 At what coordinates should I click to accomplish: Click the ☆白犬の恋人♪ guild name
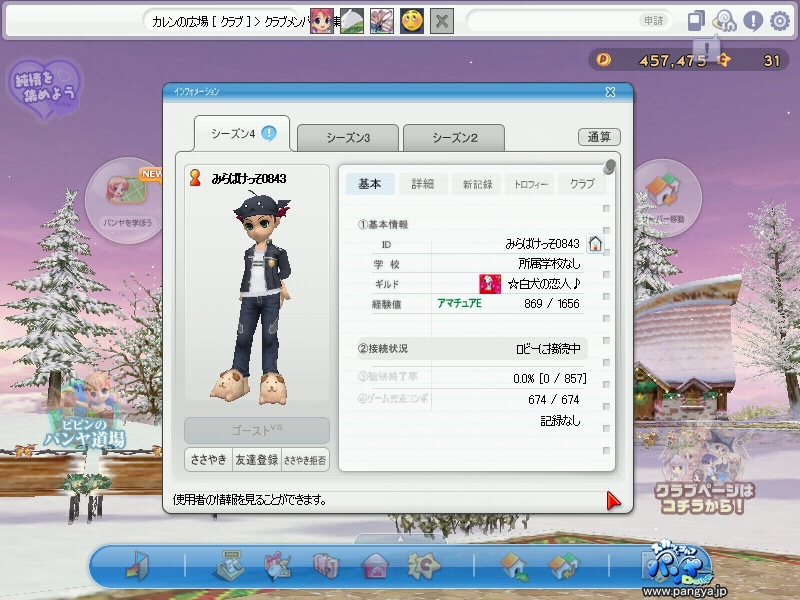pos(544,284)
